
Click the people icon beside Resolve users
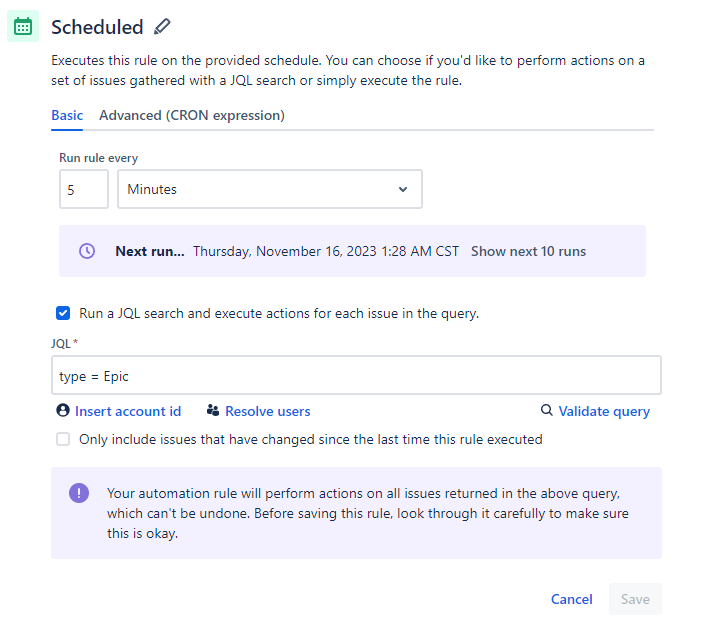point(213,410)
